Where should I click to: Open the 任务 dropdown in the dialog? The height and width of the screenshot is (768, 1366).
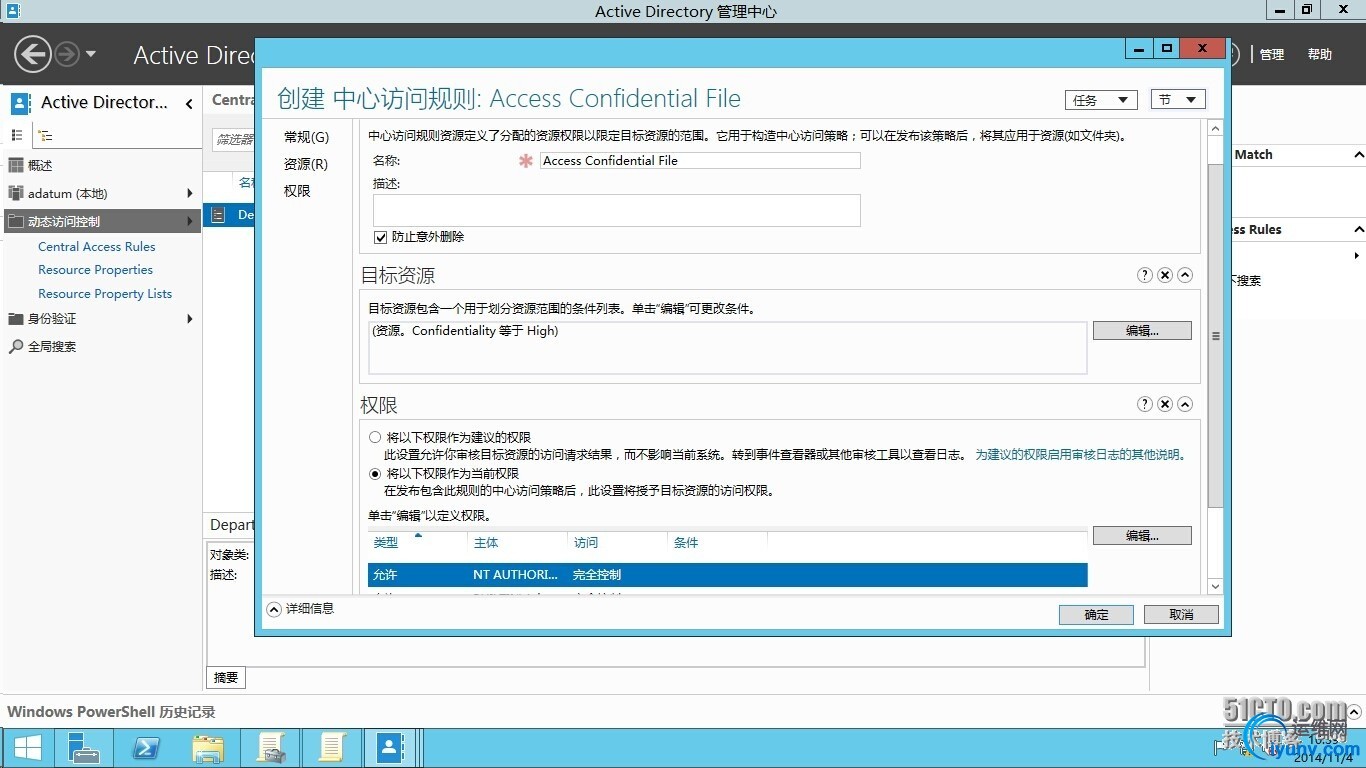click(x=1101, y=100)
